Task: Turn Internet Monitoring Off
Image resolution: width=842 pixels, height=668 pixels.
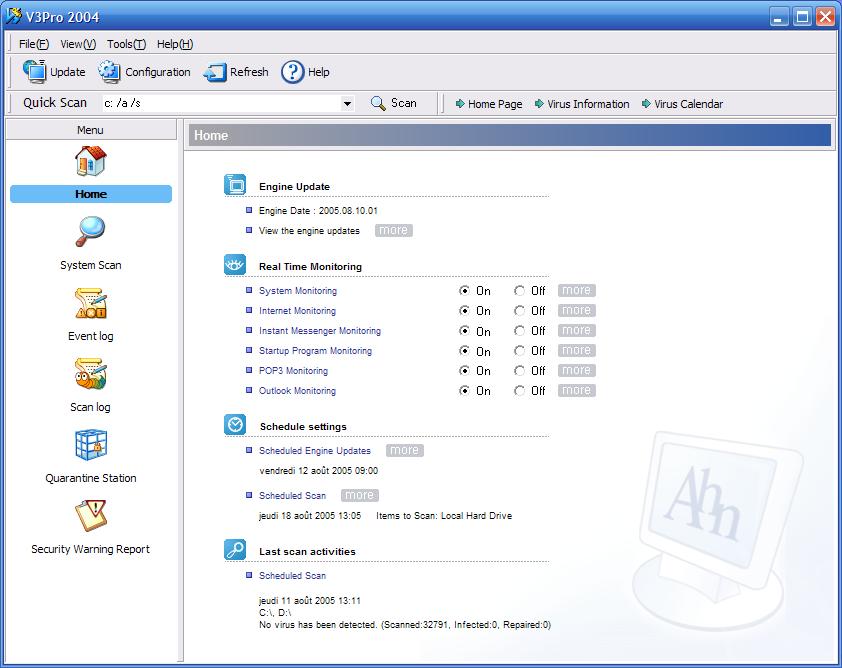Action: [519, 310]
